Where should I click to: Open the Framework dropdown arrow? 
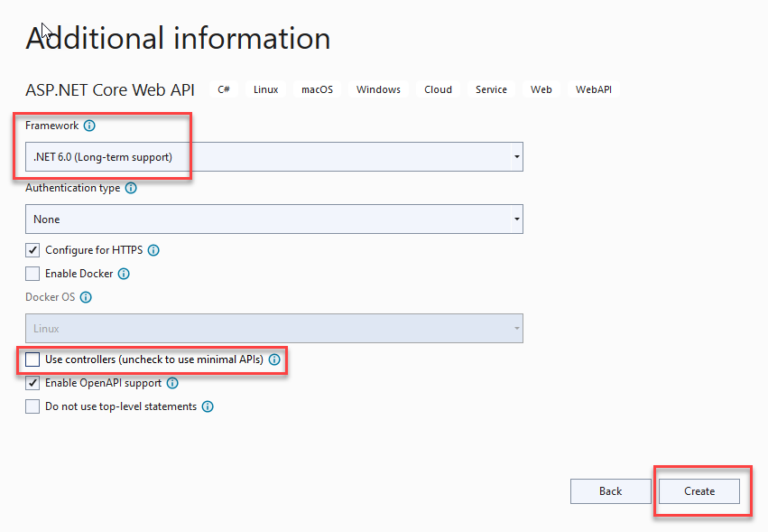(x=516, y=157)
